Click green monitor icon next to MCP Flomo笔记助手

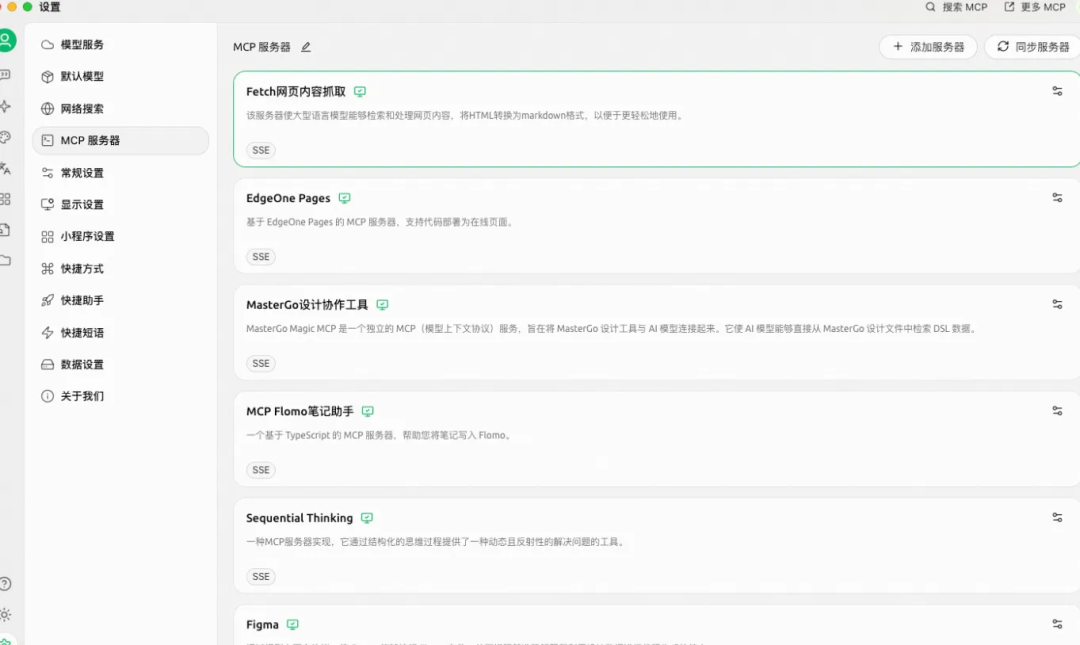tap(368, 411)
